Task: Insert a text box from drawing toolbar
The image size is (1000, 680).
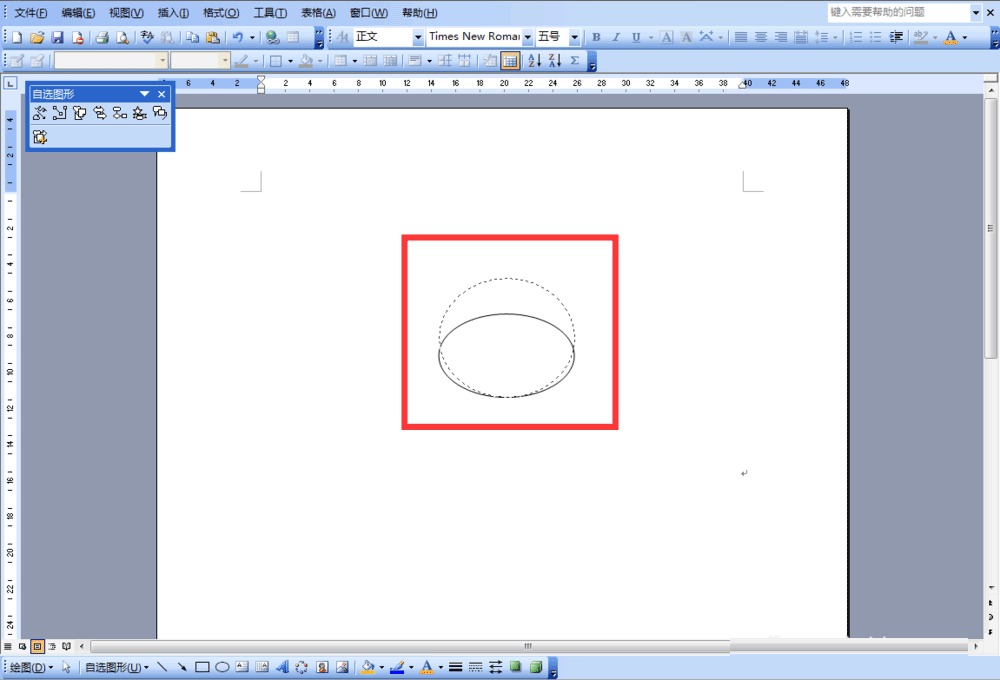Action: click(242, 667)
